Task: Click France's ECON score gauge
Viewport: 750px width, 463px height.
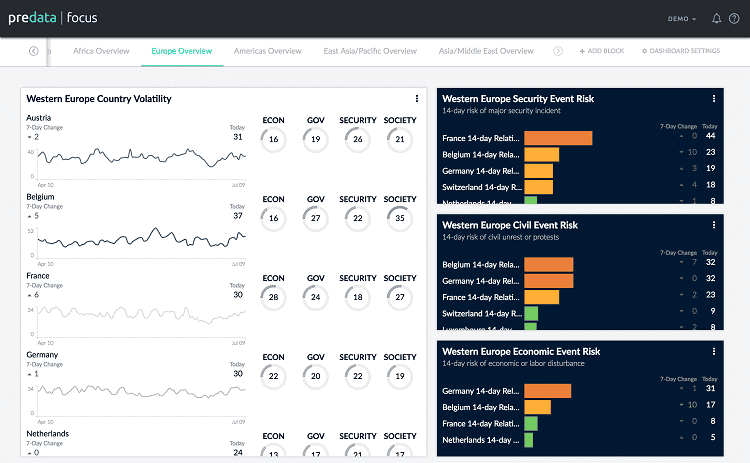Action: (273, 298)
